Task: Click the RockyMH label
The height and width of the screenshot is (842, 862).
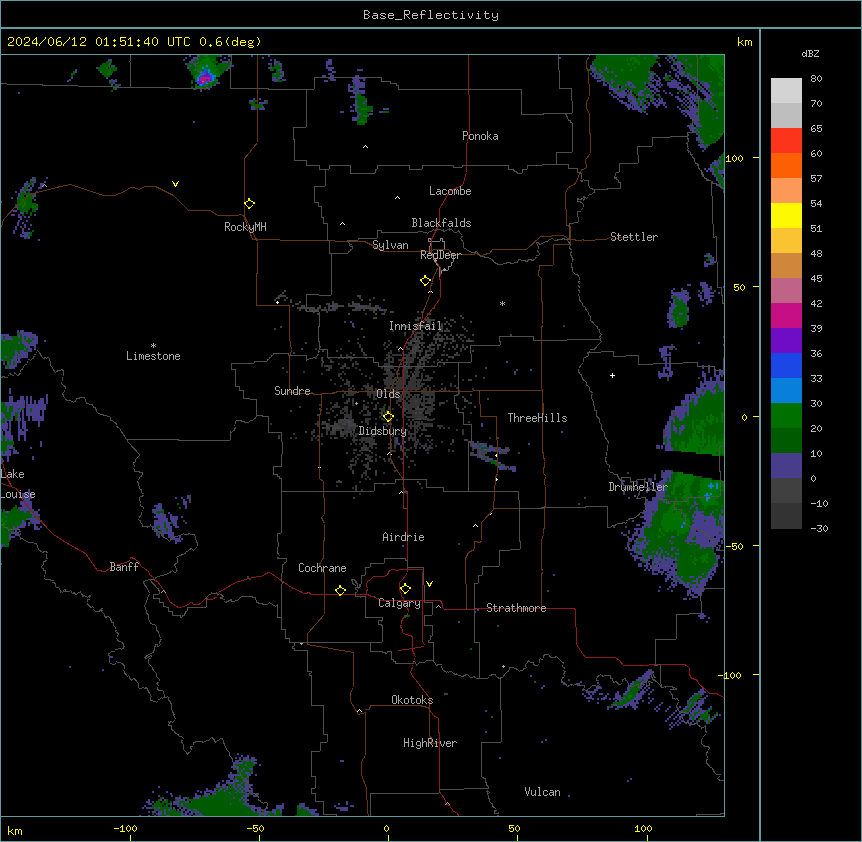Action: pyautogui.click(x=245, y=227)
